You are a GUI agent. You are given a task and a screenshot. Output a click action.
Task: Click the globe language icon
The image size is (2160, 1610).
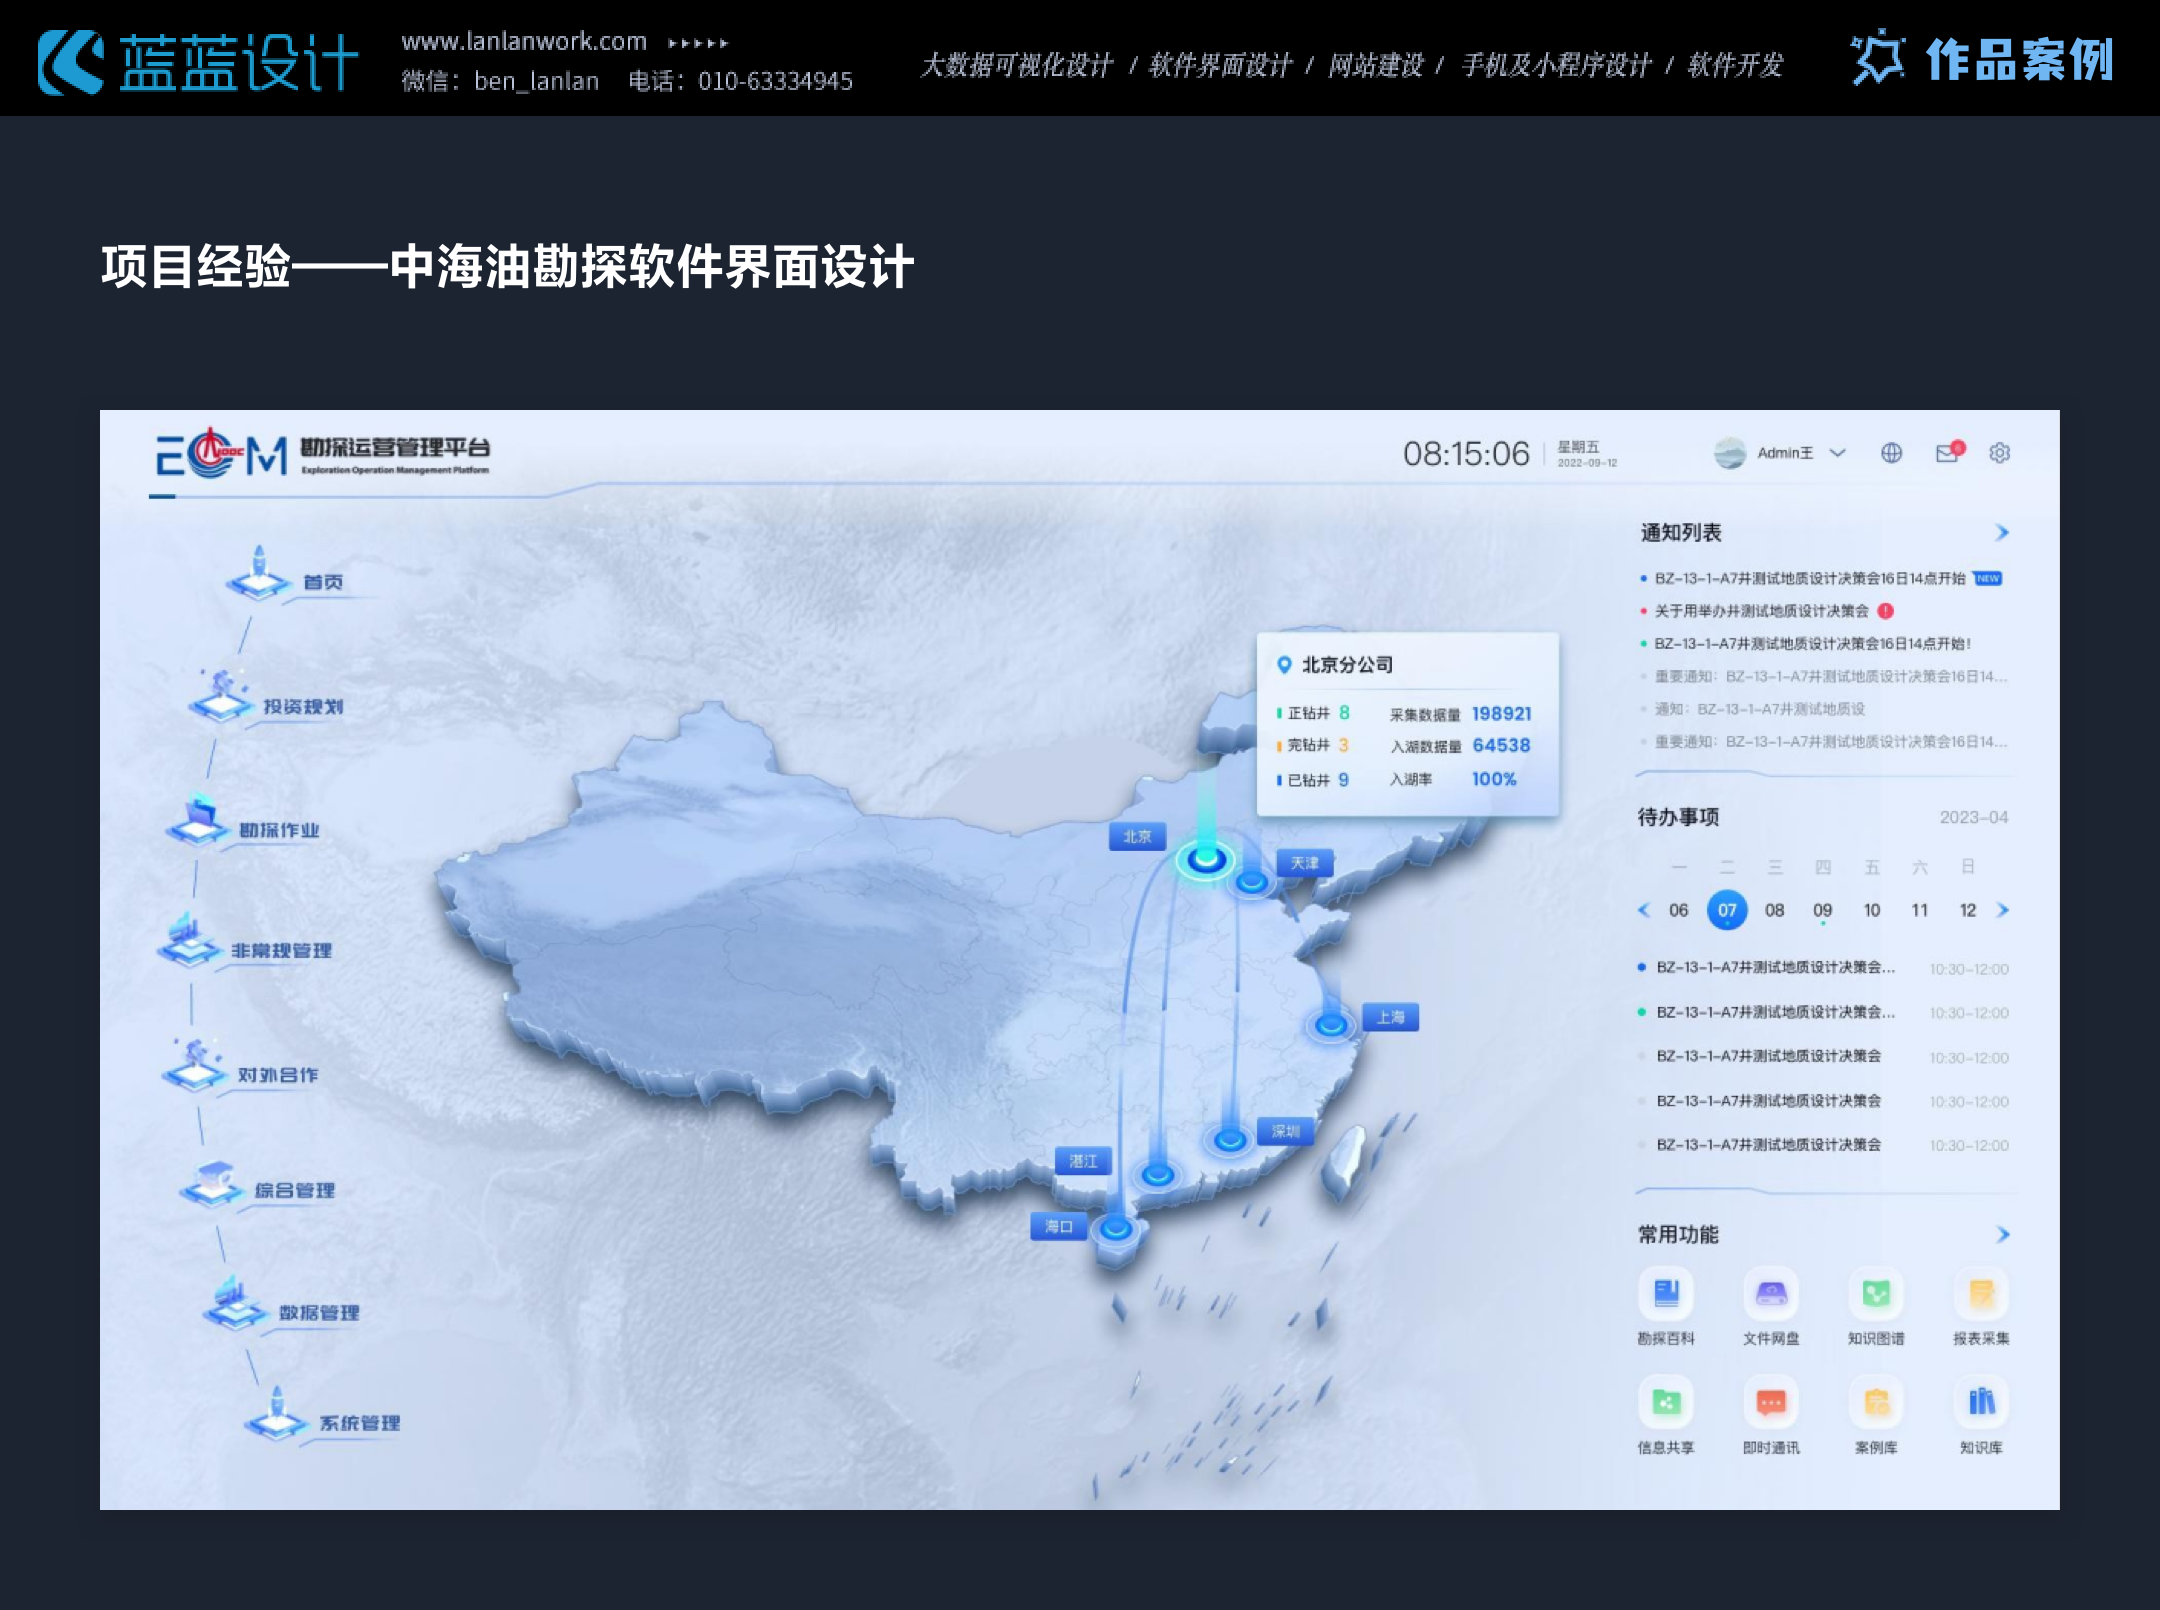point(1891,453)
